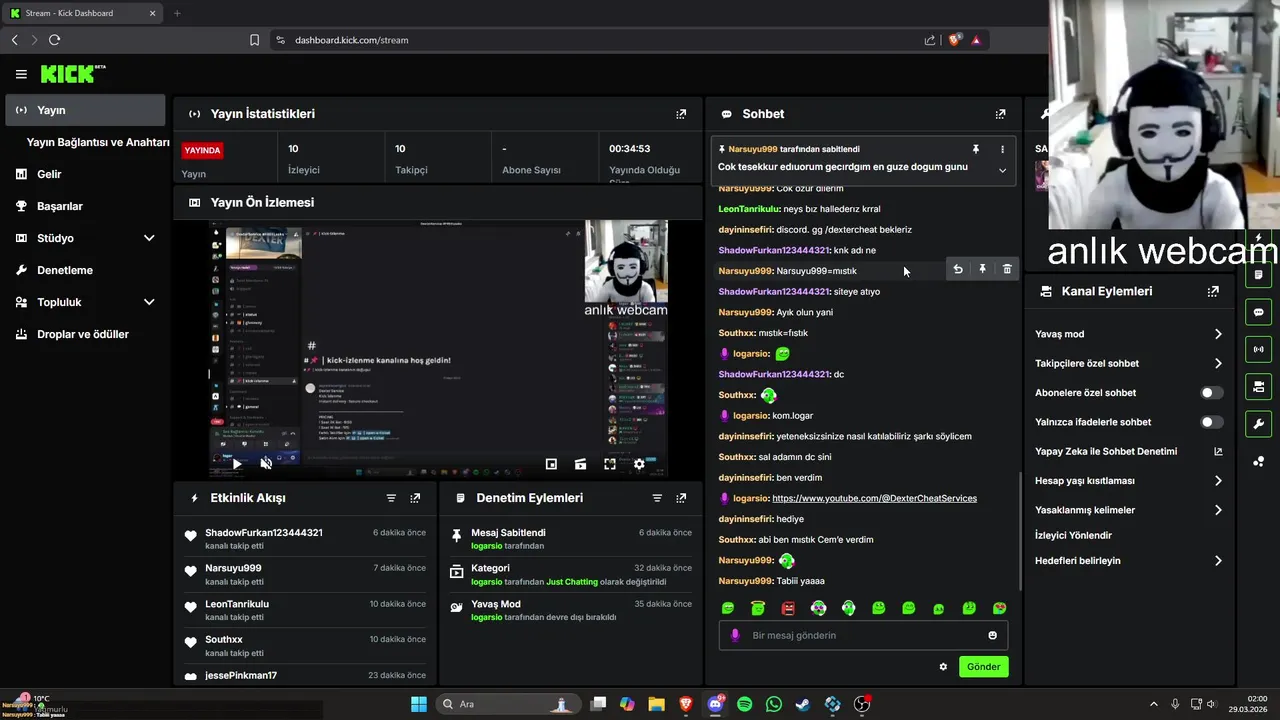
Task: Open Steam from the taskbar
Action: coord(803,704)
